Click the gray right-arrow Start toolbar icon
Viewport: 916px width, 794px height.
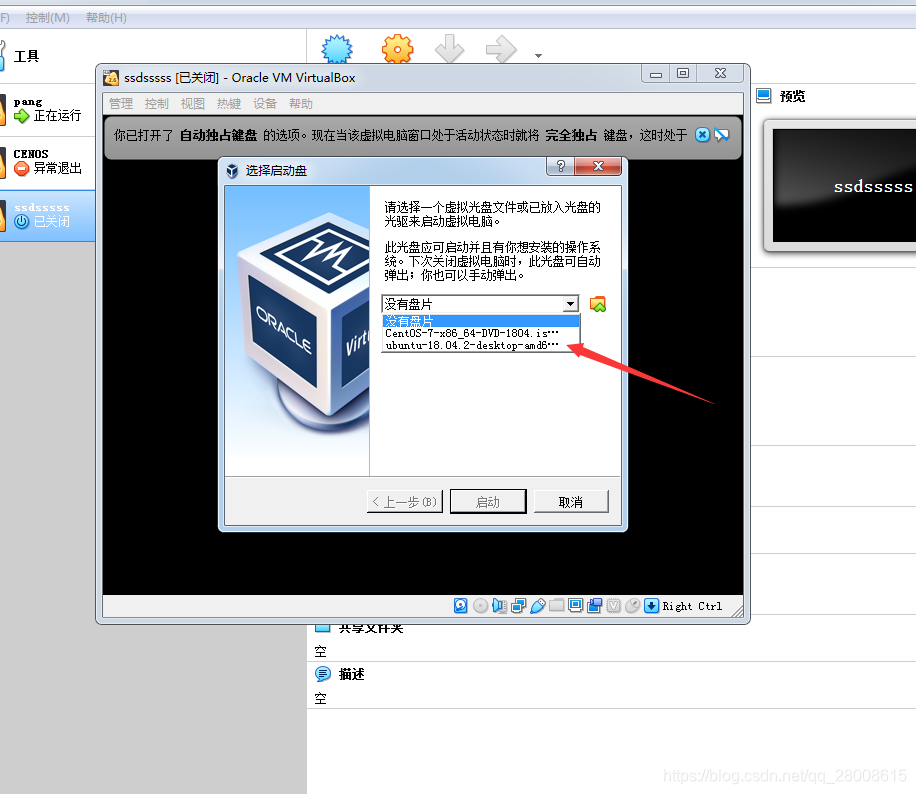[x=501, y=49]
